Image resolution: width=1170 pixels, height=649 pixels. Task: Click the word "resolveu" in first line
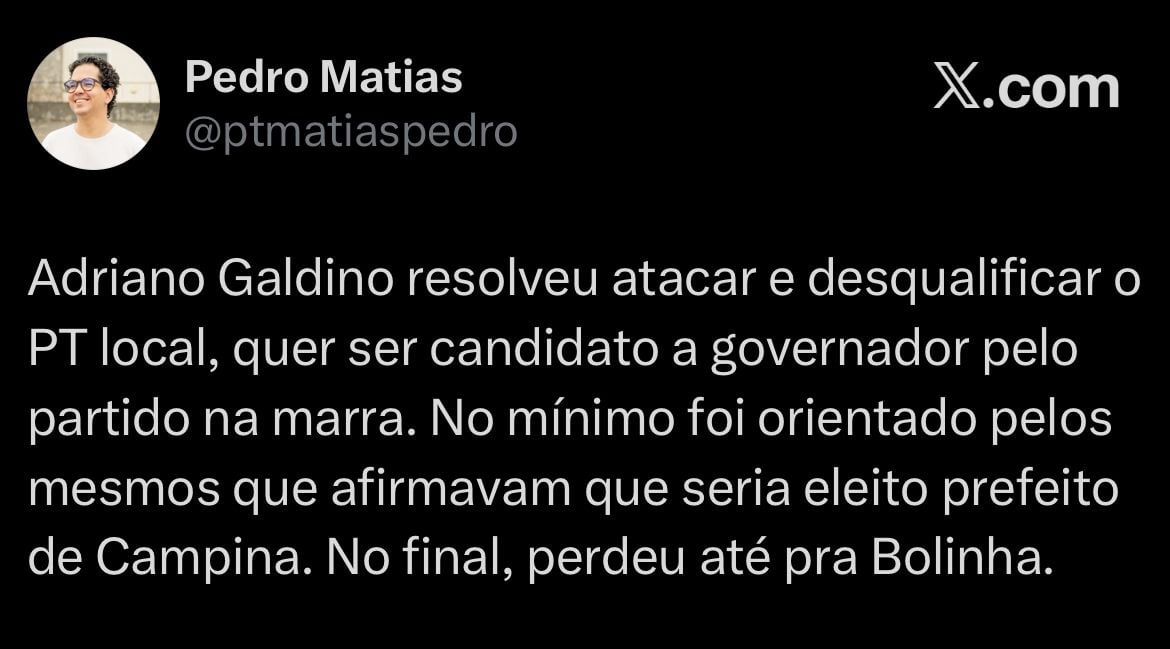[503, 280]
